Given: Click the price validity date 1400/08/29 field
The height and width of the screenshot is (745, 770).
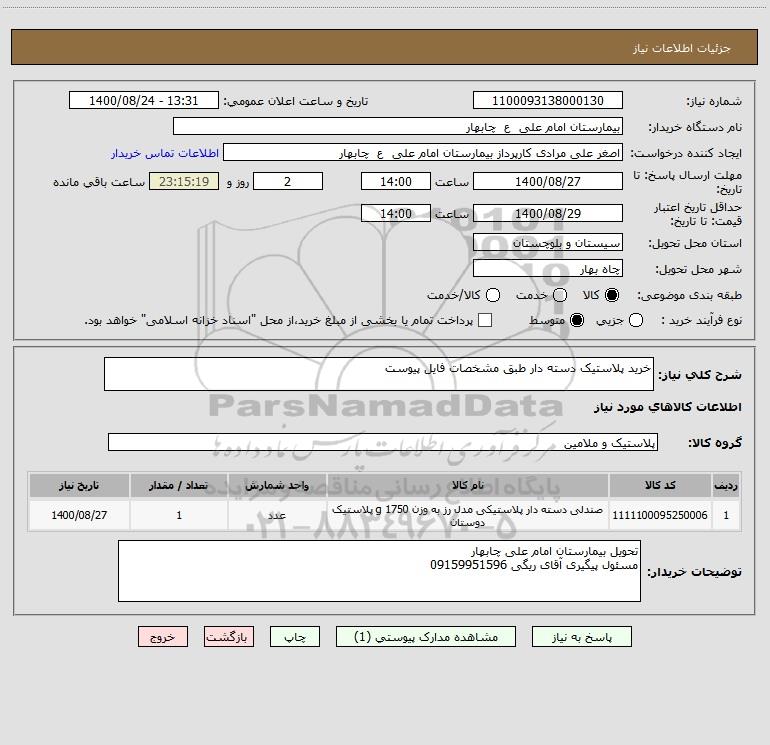Looking at the screenshot, I should [x=548, y=213].
